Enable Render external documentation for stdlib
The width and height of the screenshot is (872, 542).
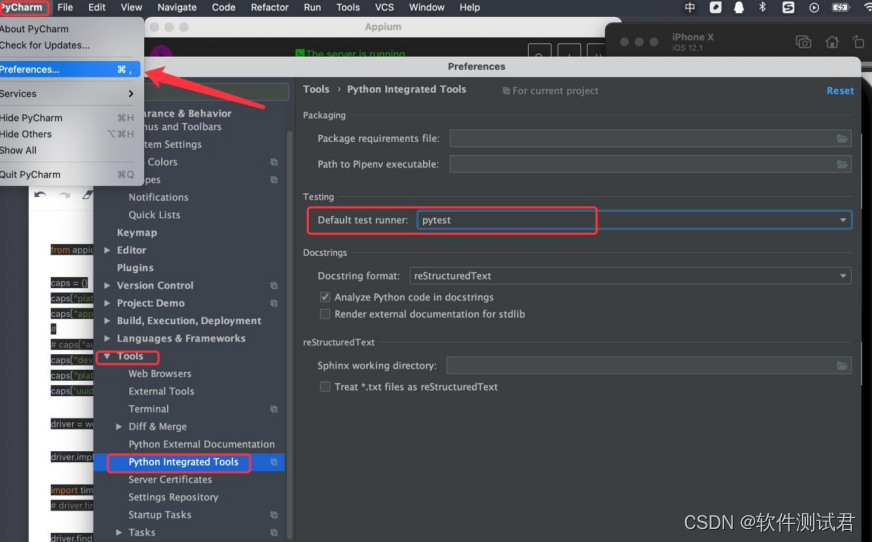pos(325,314)
